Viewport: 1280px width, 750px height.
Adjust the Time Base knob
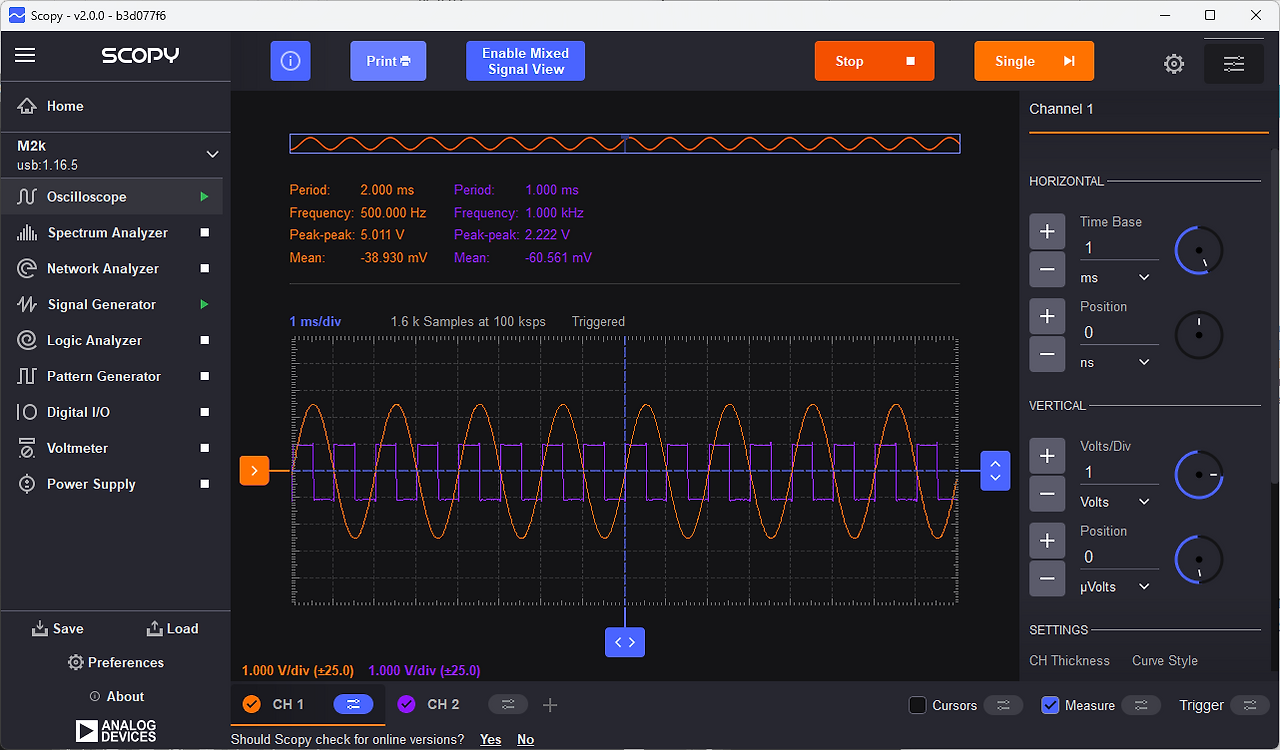click(1199, 250)
